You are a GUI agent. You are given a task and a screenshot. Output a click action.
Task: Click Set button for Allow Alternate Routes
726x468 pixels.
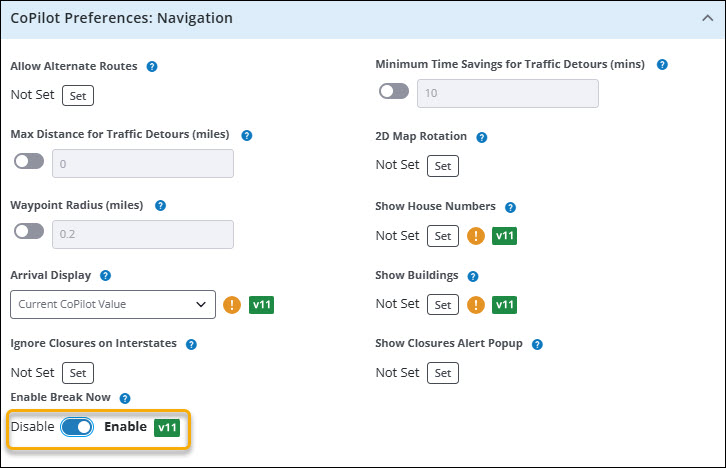point(77,96)
